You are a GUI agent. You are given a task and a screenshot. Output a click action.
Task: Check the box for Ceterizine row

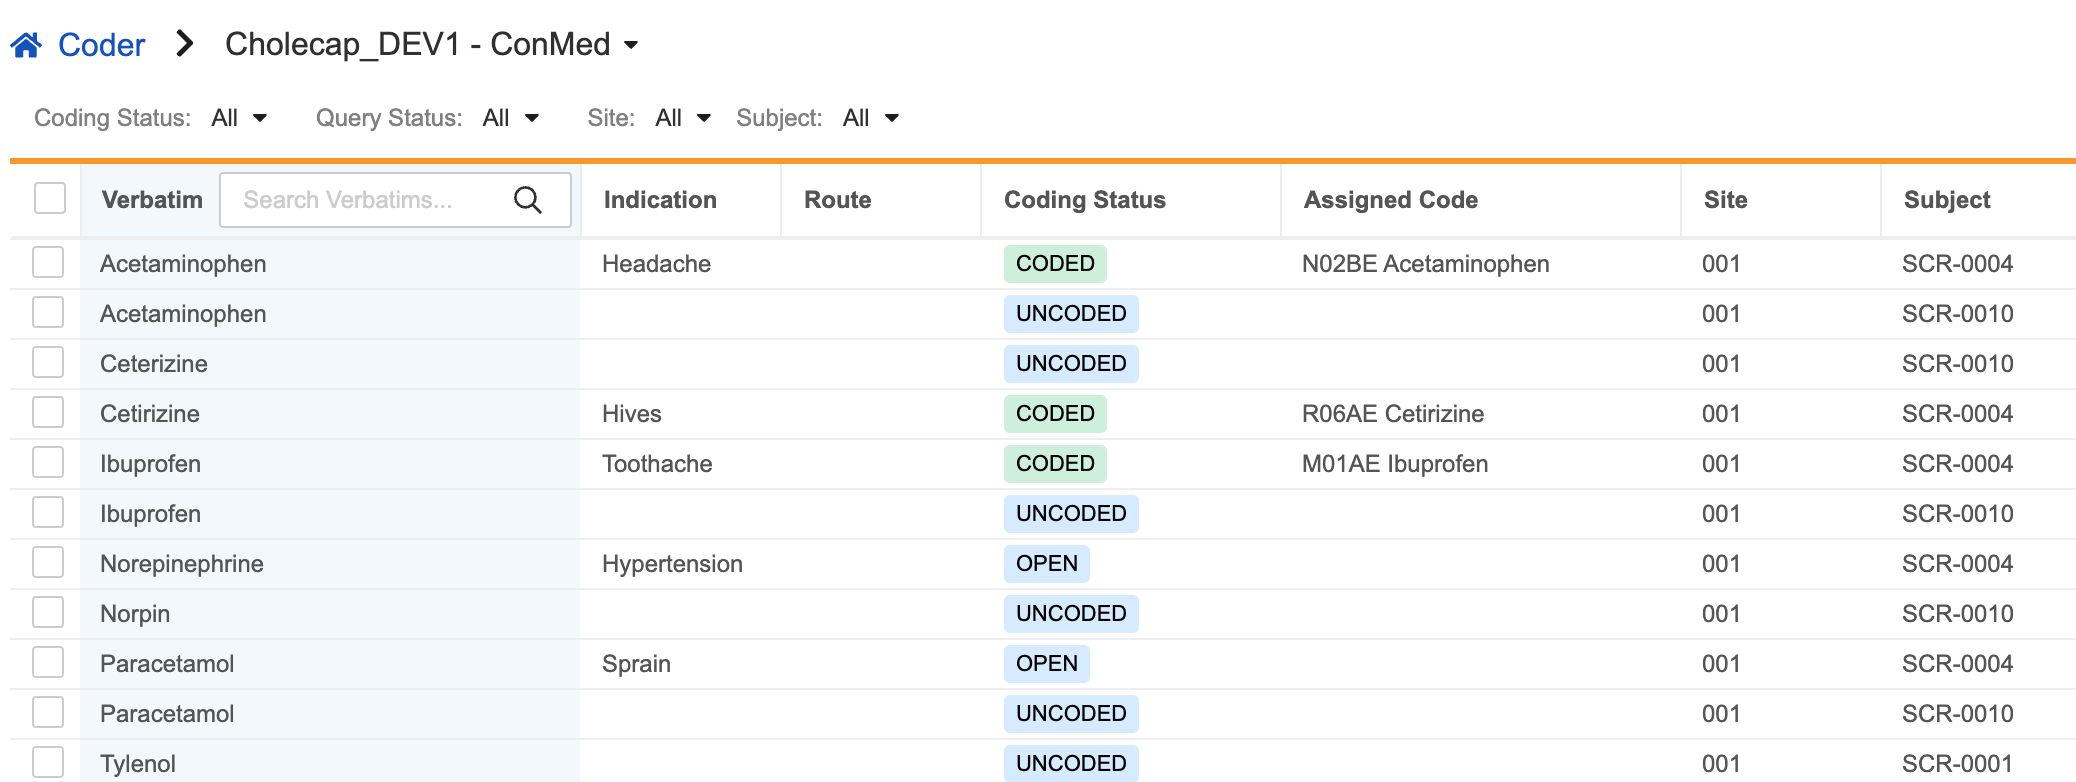pos(48,362)
